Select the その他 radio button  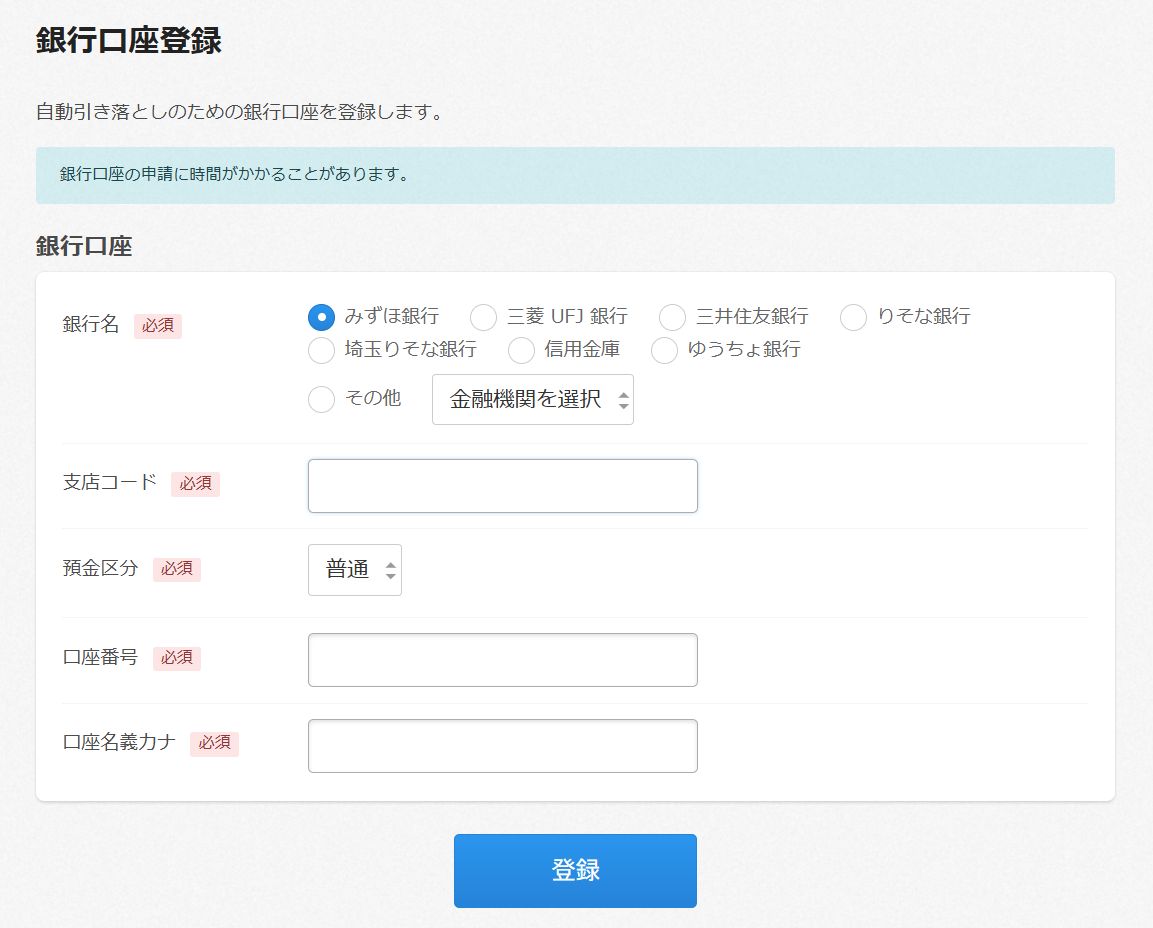321,398
